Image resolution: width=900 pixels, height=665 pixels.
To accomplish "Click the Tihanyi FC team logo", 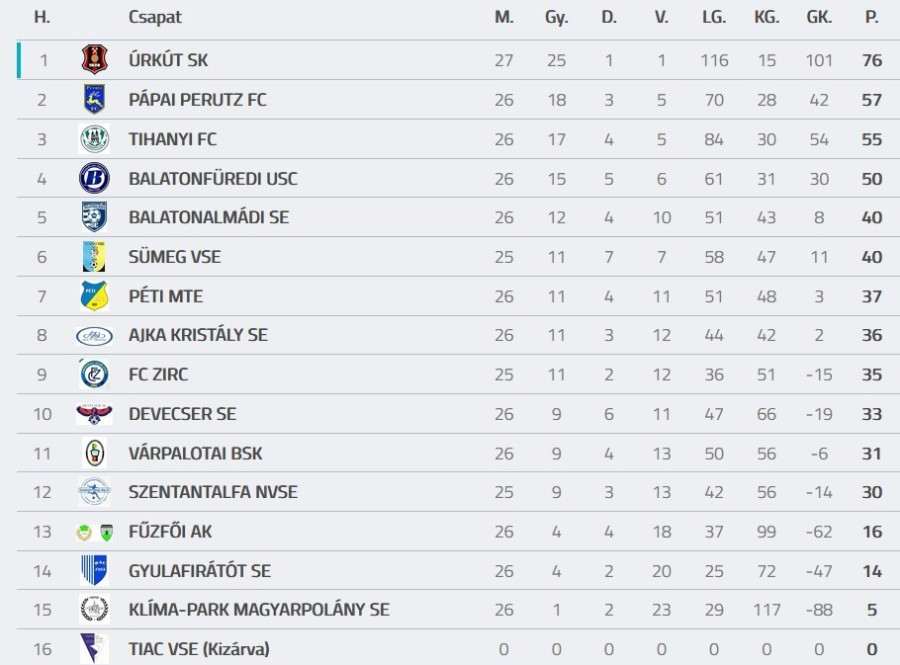I will [x=94, y=139].
